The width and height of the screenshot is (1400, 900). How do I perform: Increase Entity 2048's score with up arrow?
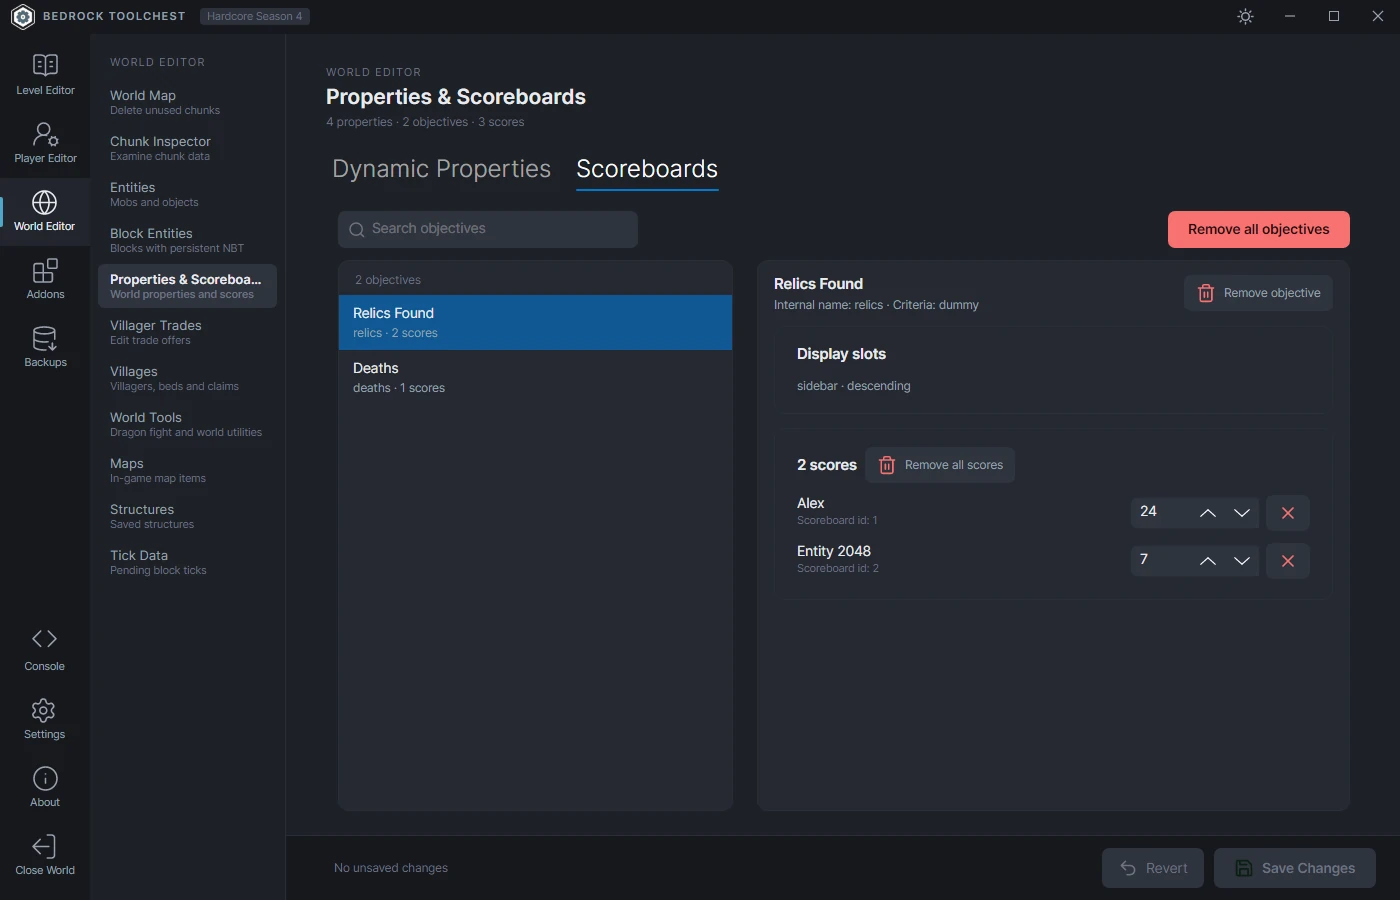(1208, 561)
